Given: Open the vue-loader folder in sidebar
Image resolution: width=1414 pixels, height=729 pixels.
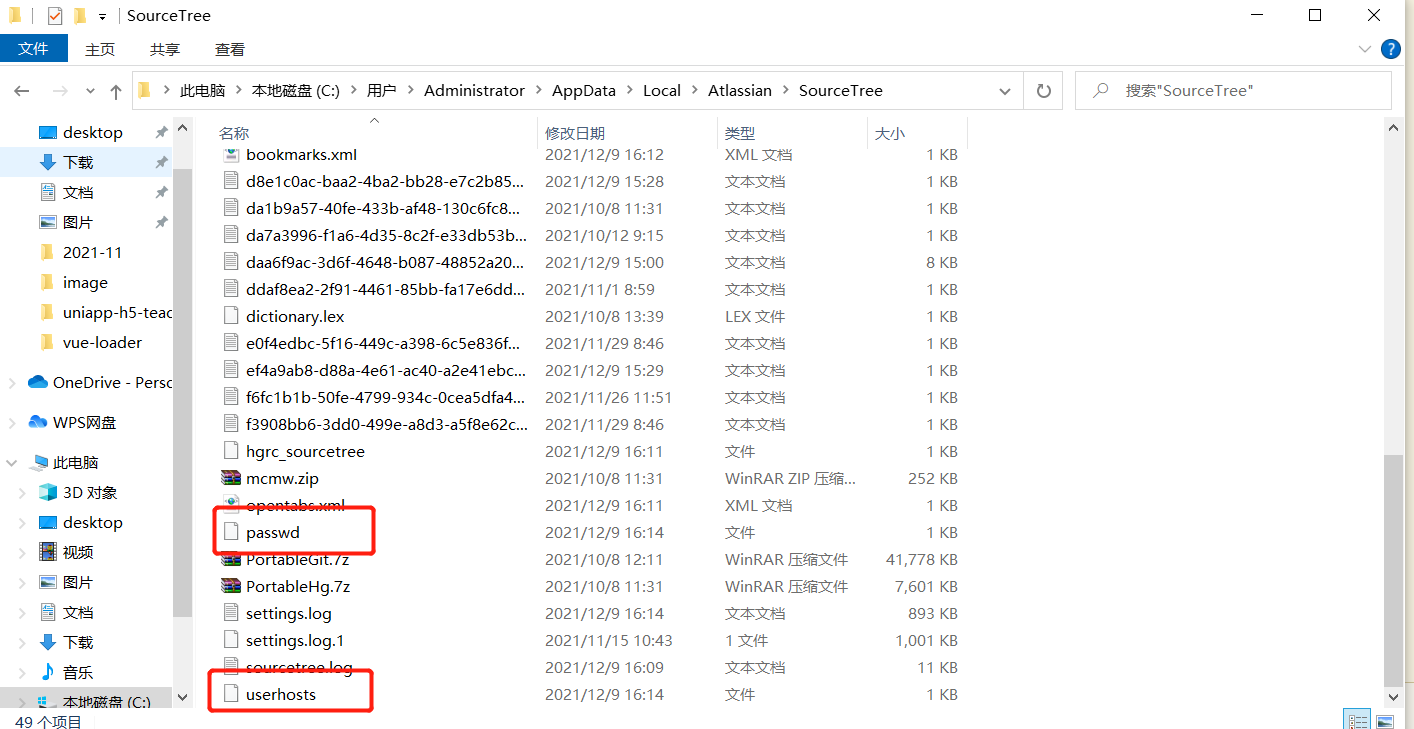Looking at the screenshot, I should pos(102,343).
